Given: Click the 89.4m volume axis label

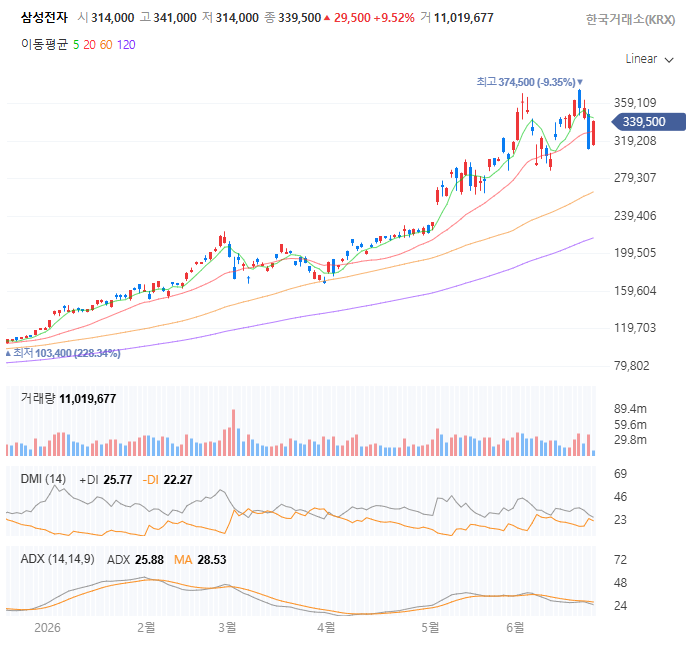Looking at the screenshot, I should [630, 409].
